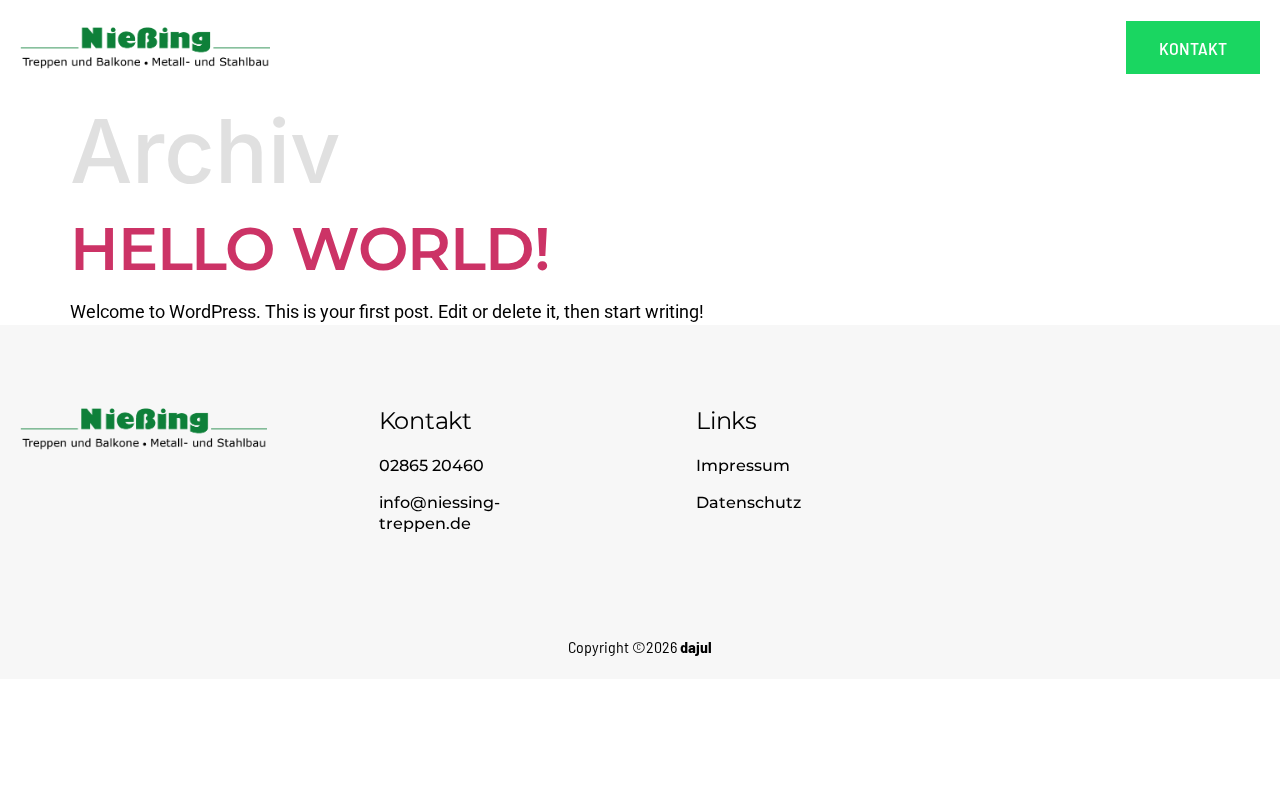Click header tagline text Treppen und Balkone
This screenshot has height=800, width=1280.
coord(81,62)
